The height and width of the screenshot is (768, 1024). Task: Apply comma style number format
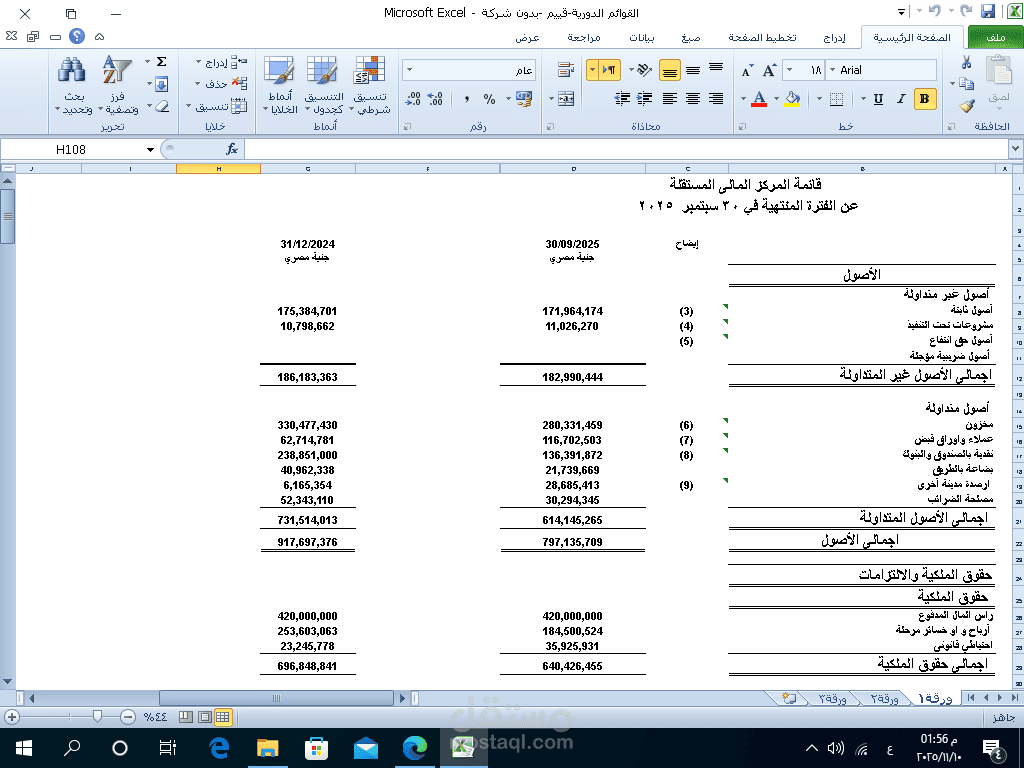pos(466,99)
